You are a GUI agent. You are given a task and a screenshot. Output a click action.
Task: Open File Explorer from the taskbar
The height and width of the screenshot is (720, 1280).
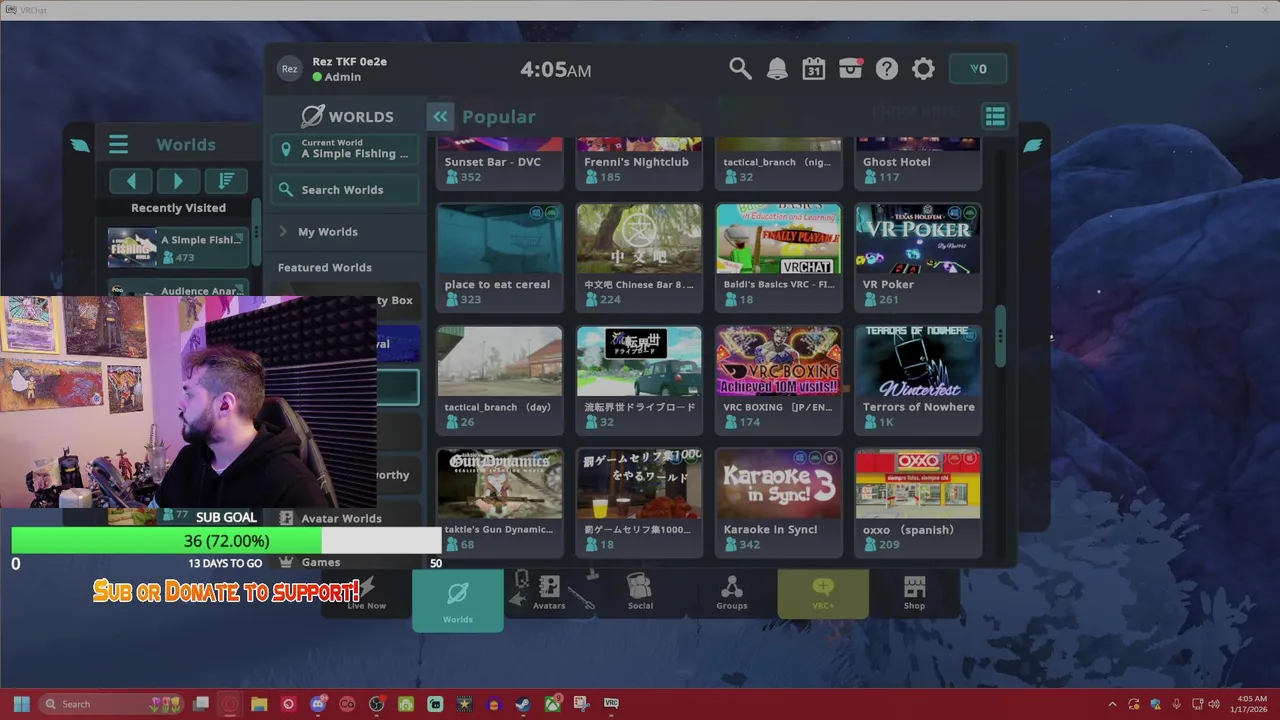[x=259, y=704]
